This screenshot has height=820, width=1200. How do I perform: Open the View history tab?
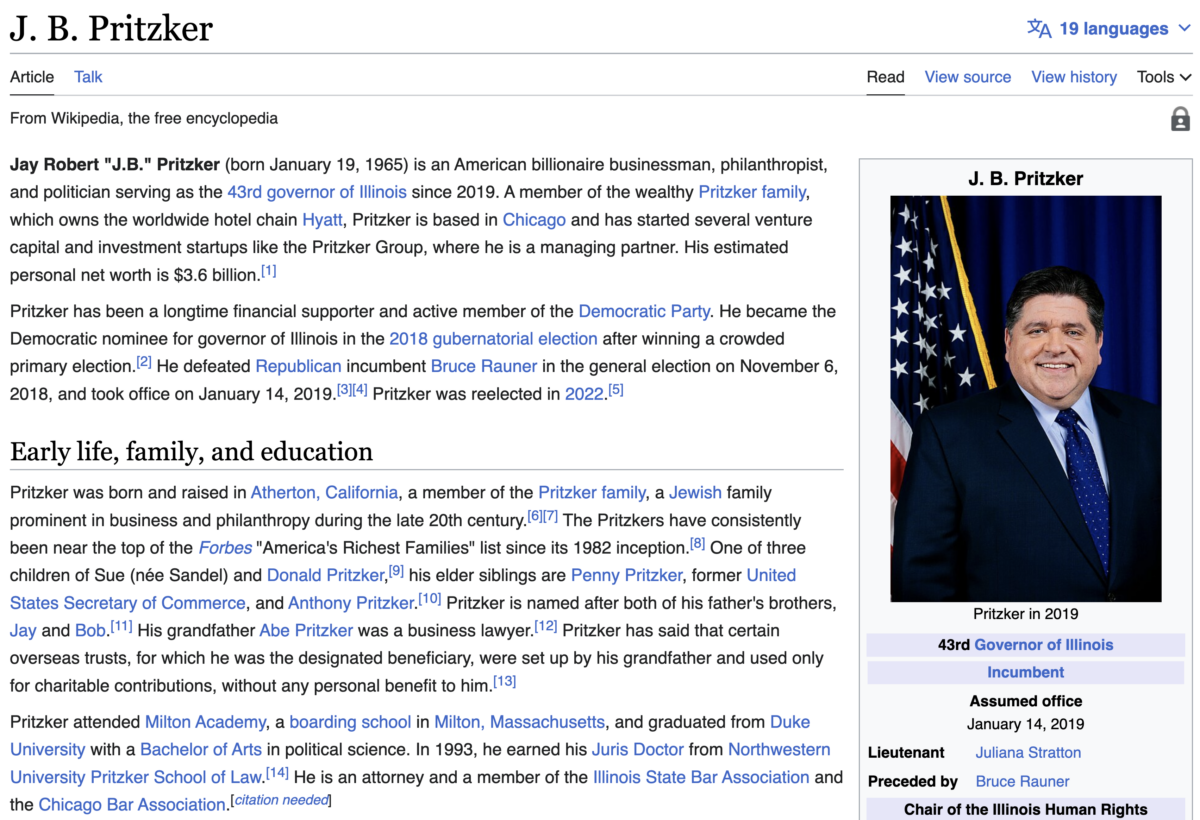click(x=1074, y=77)
